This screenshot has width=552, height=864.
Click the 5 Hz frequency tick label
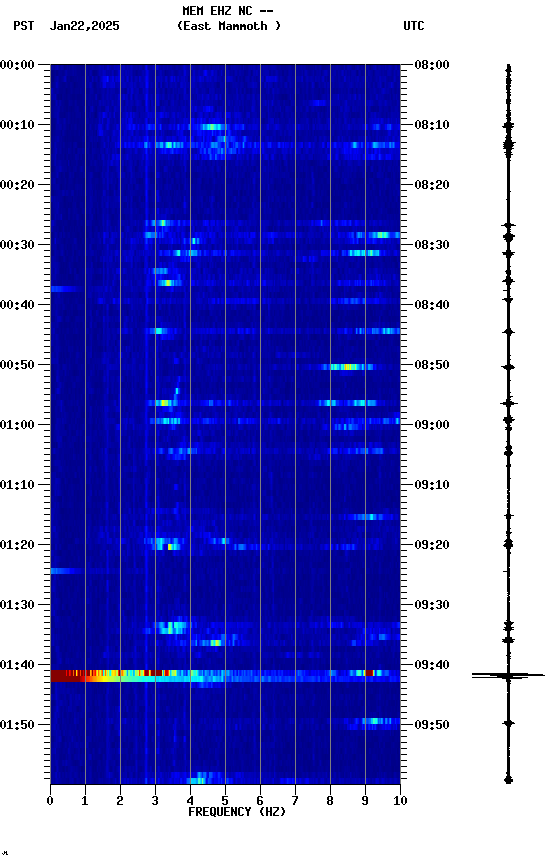click(225, 801)
